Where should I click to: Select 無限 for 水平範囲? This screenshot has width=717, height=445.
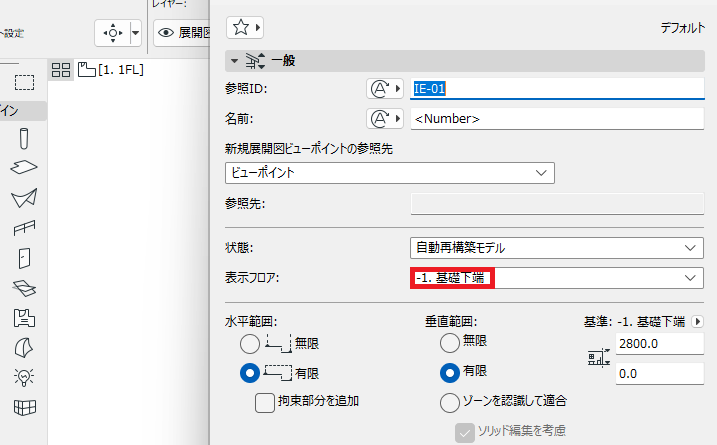250,344
